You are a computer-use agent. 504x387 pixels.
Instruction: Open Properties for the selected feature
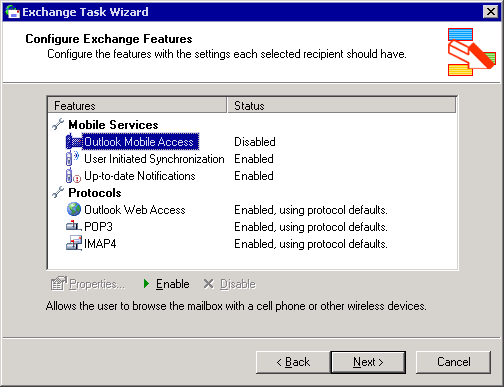pos(88,284)
